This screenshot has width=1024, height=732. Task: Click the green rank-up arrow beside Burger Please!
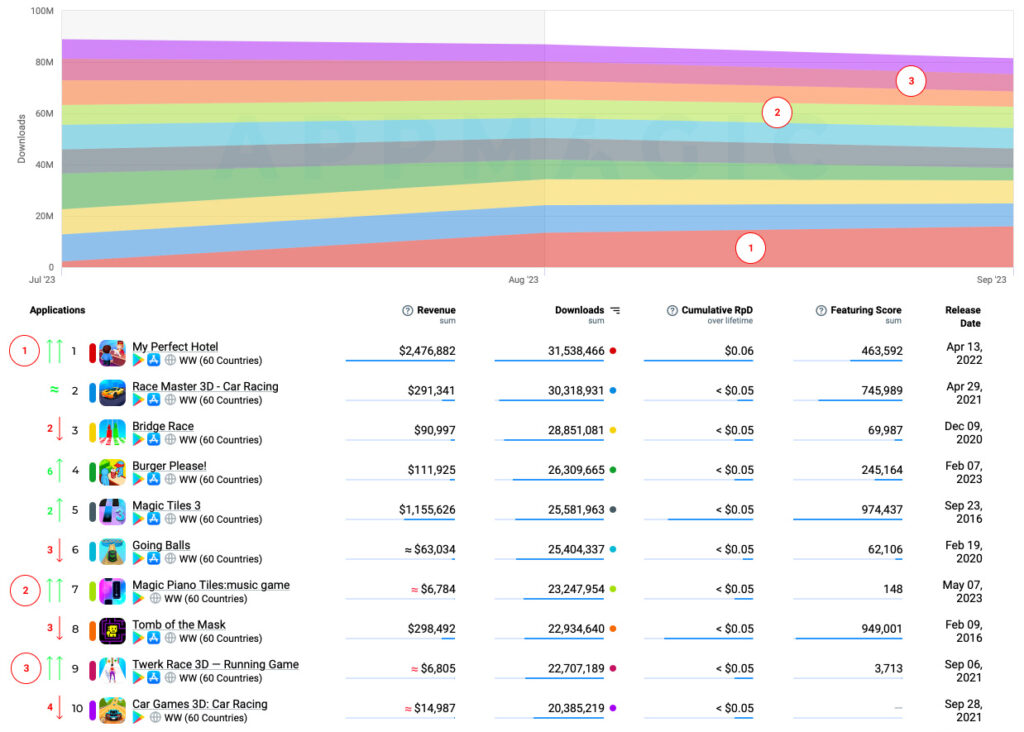click(x=58, y=470)
